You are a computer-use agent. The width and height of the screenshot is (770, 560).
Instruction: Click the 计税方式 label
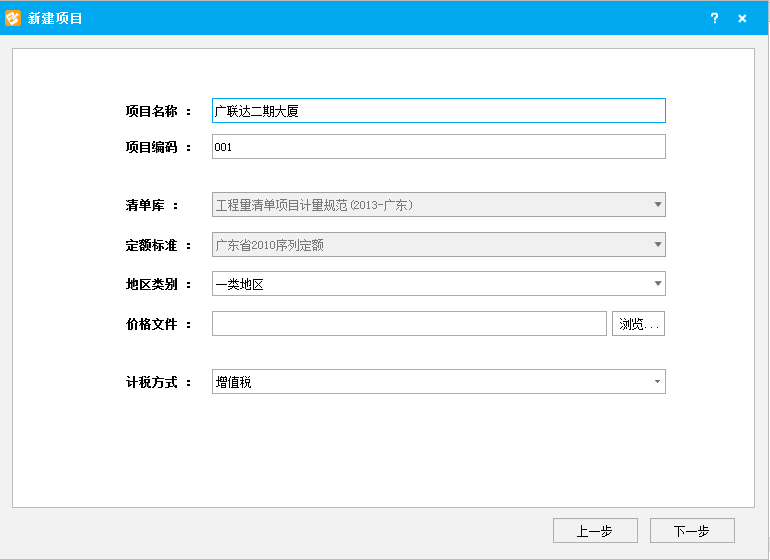click(151, 382)
